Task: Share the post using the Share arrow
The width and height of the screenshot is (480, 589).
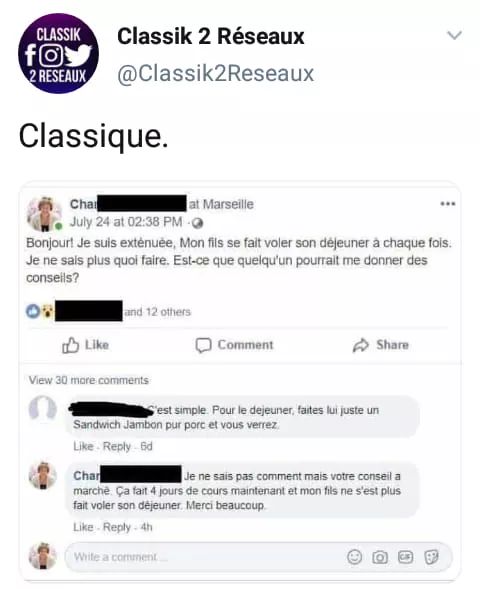Action: [380, 345]
